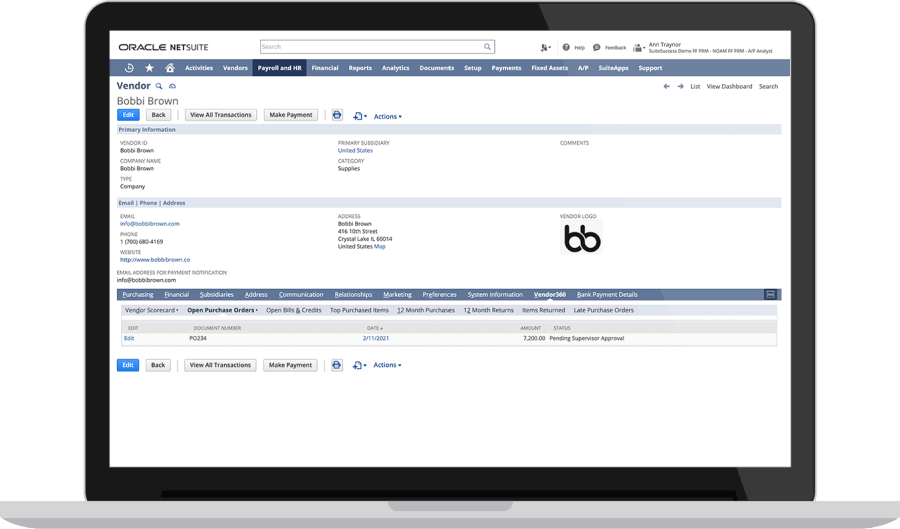Click the Help question mark icon
The height and width of the screenshot is (529, 900).
566,48
